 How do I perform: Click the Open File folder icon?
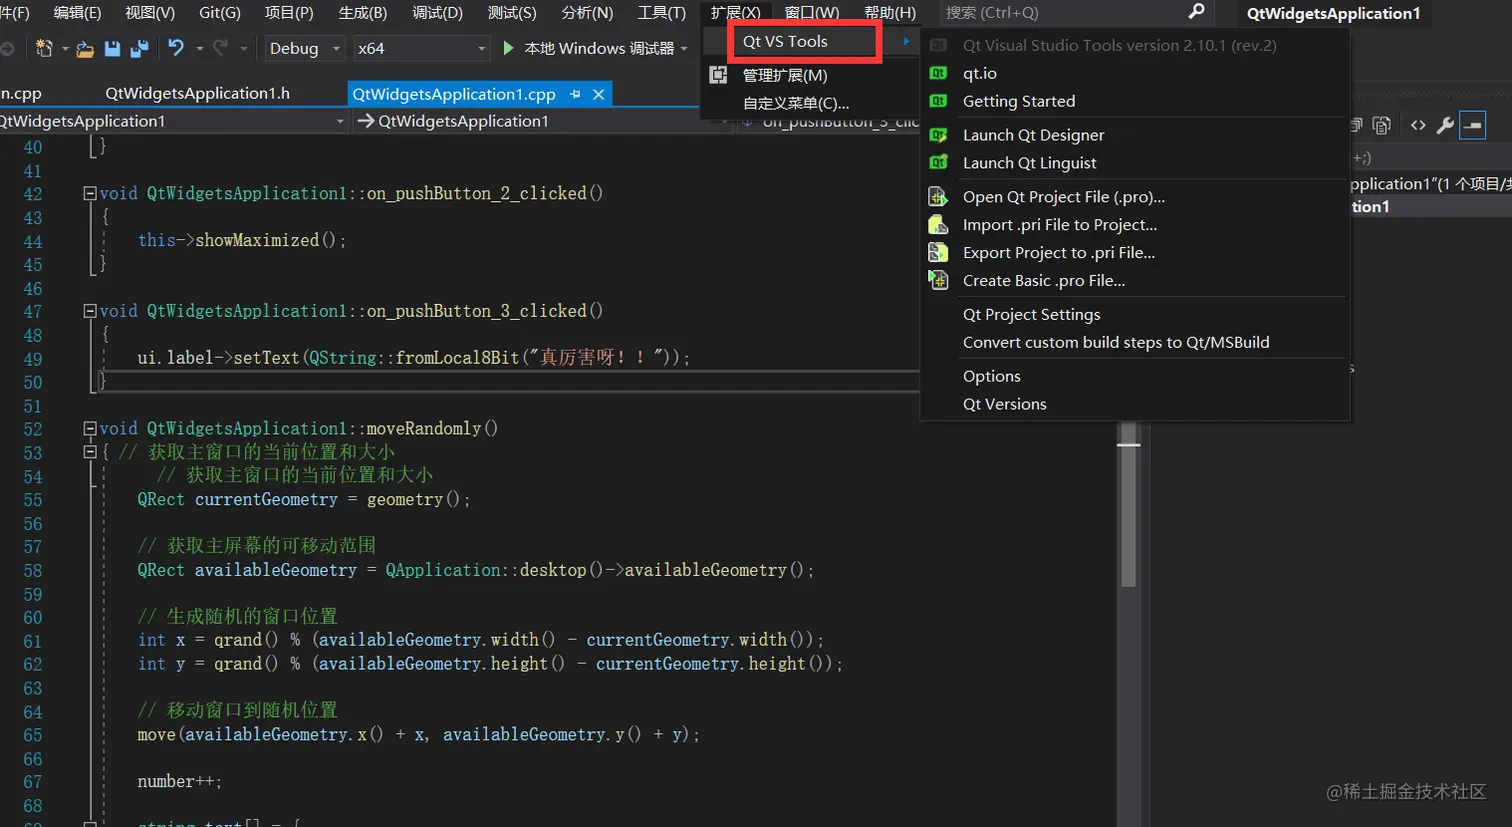tap(85, 49)
